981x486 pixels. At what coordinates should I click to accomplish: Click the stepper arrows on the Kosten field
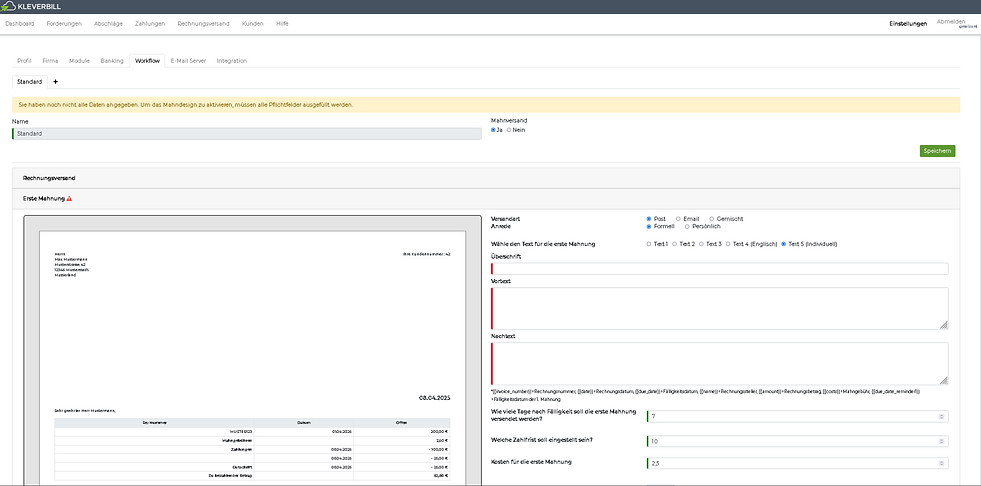coord(942,463)
